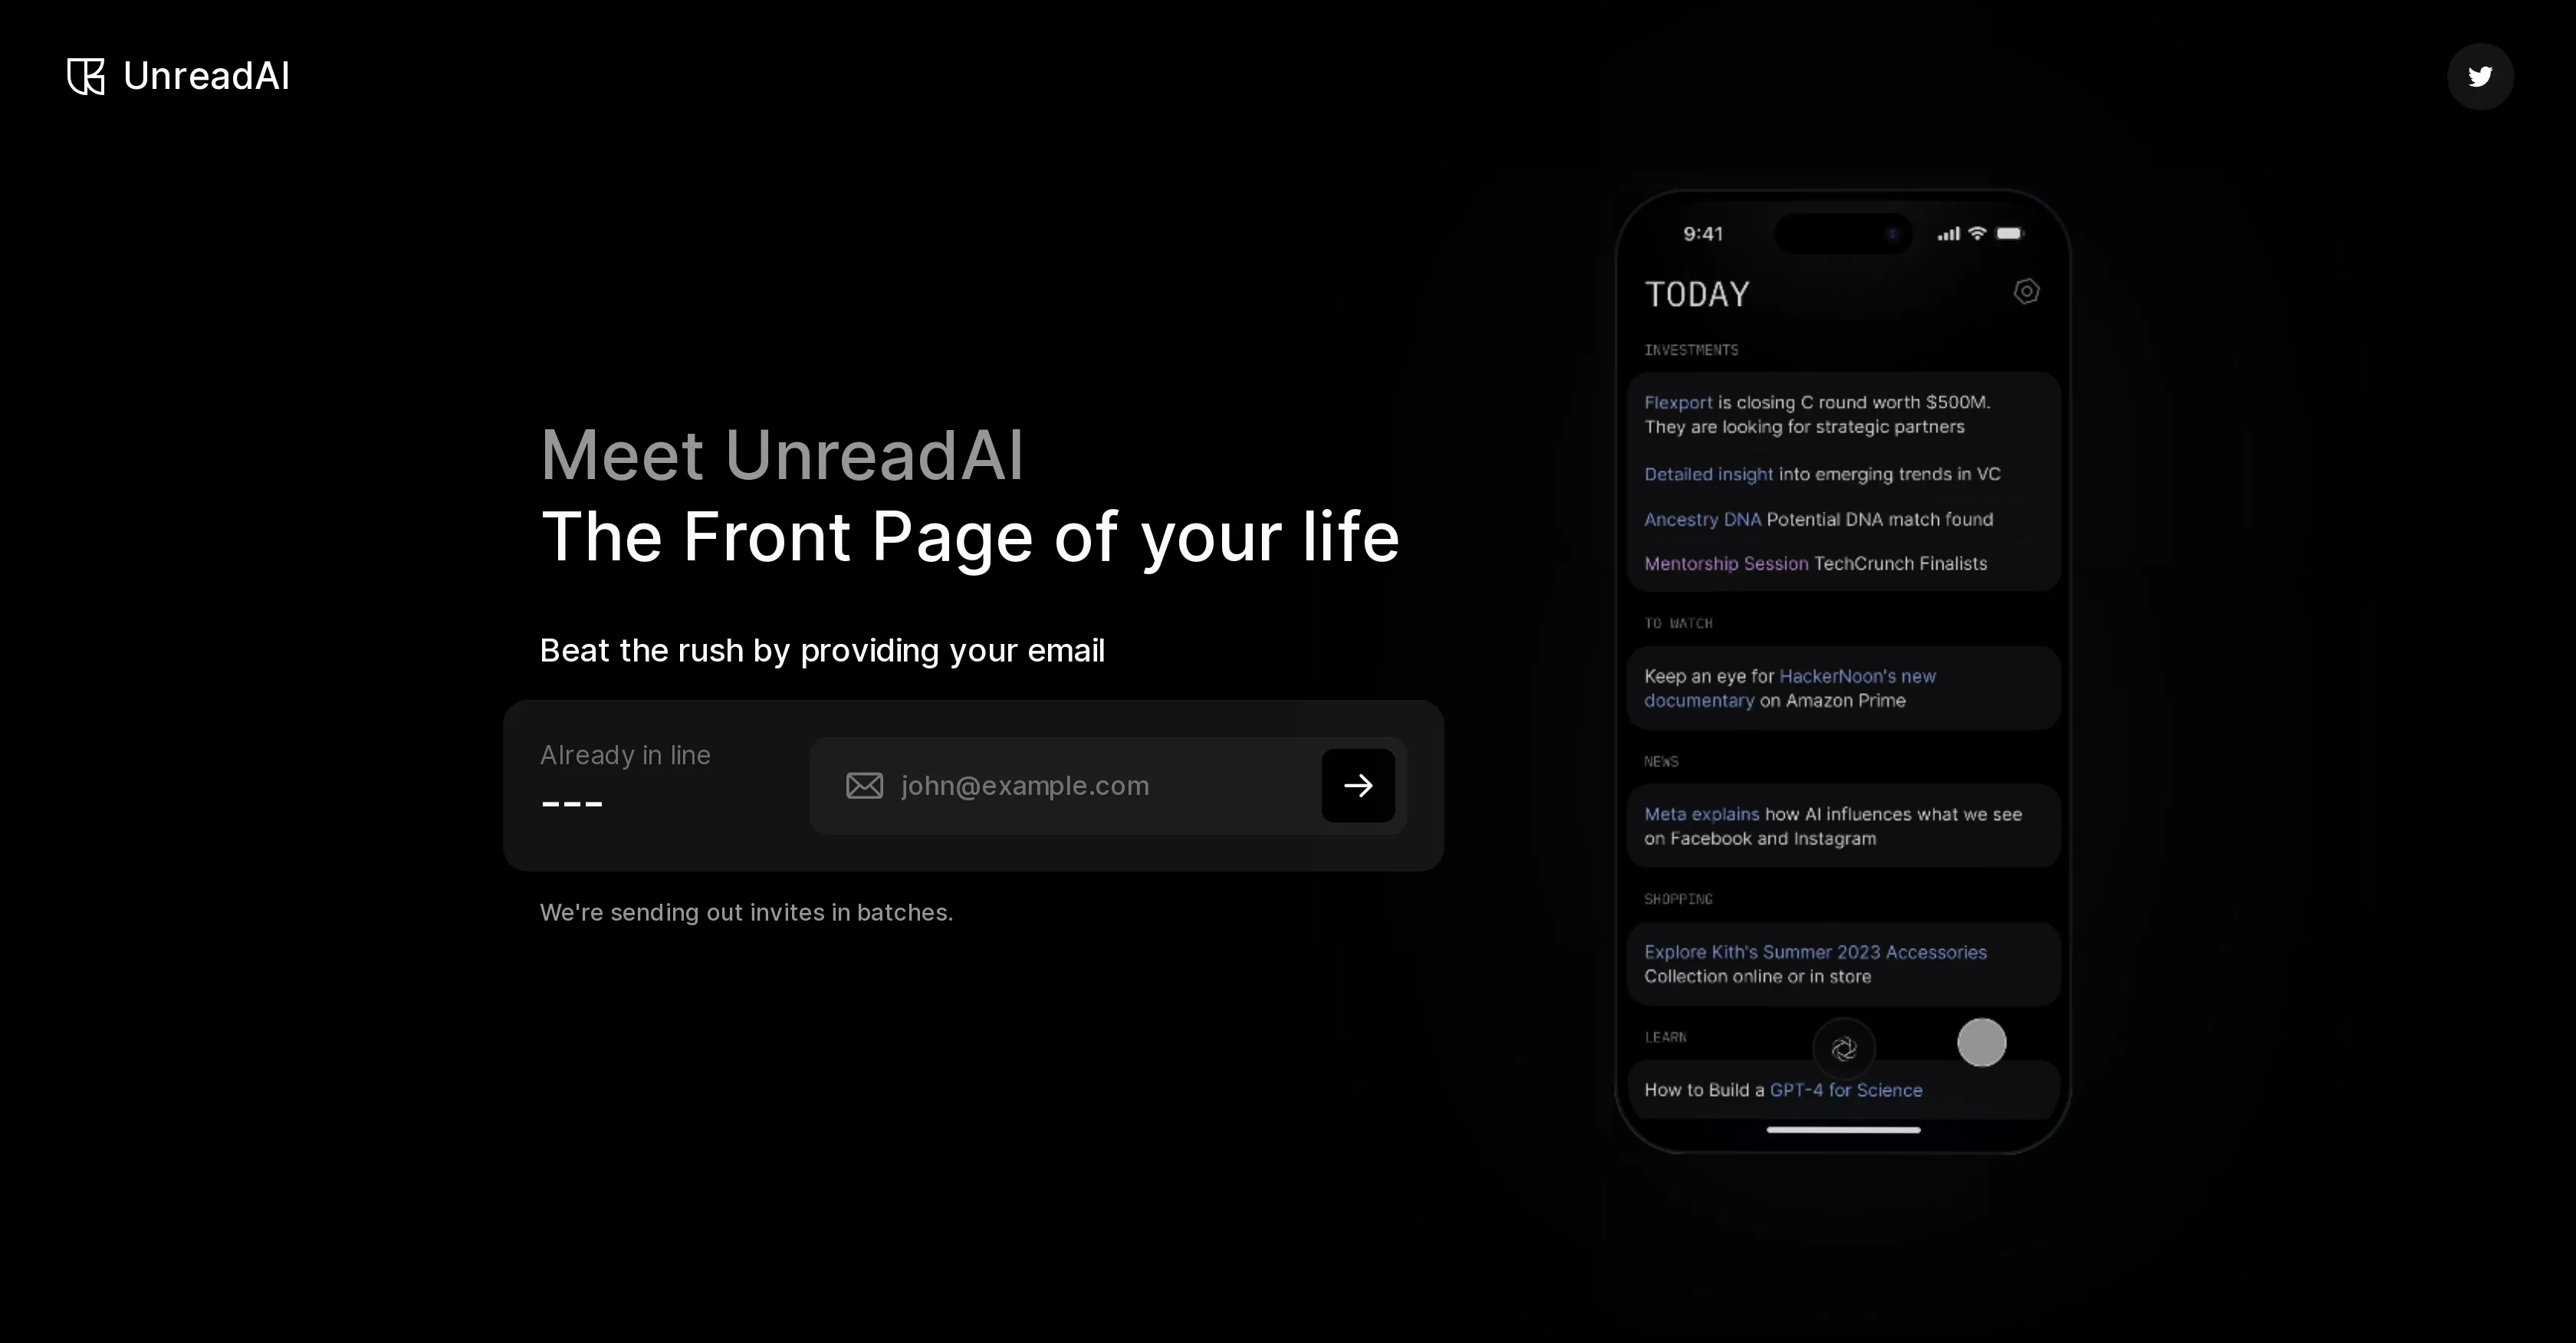This screenshot has width=2576, height=1343.
Task: Click the Meta explains news link
Action: [x=1700, y=814]
